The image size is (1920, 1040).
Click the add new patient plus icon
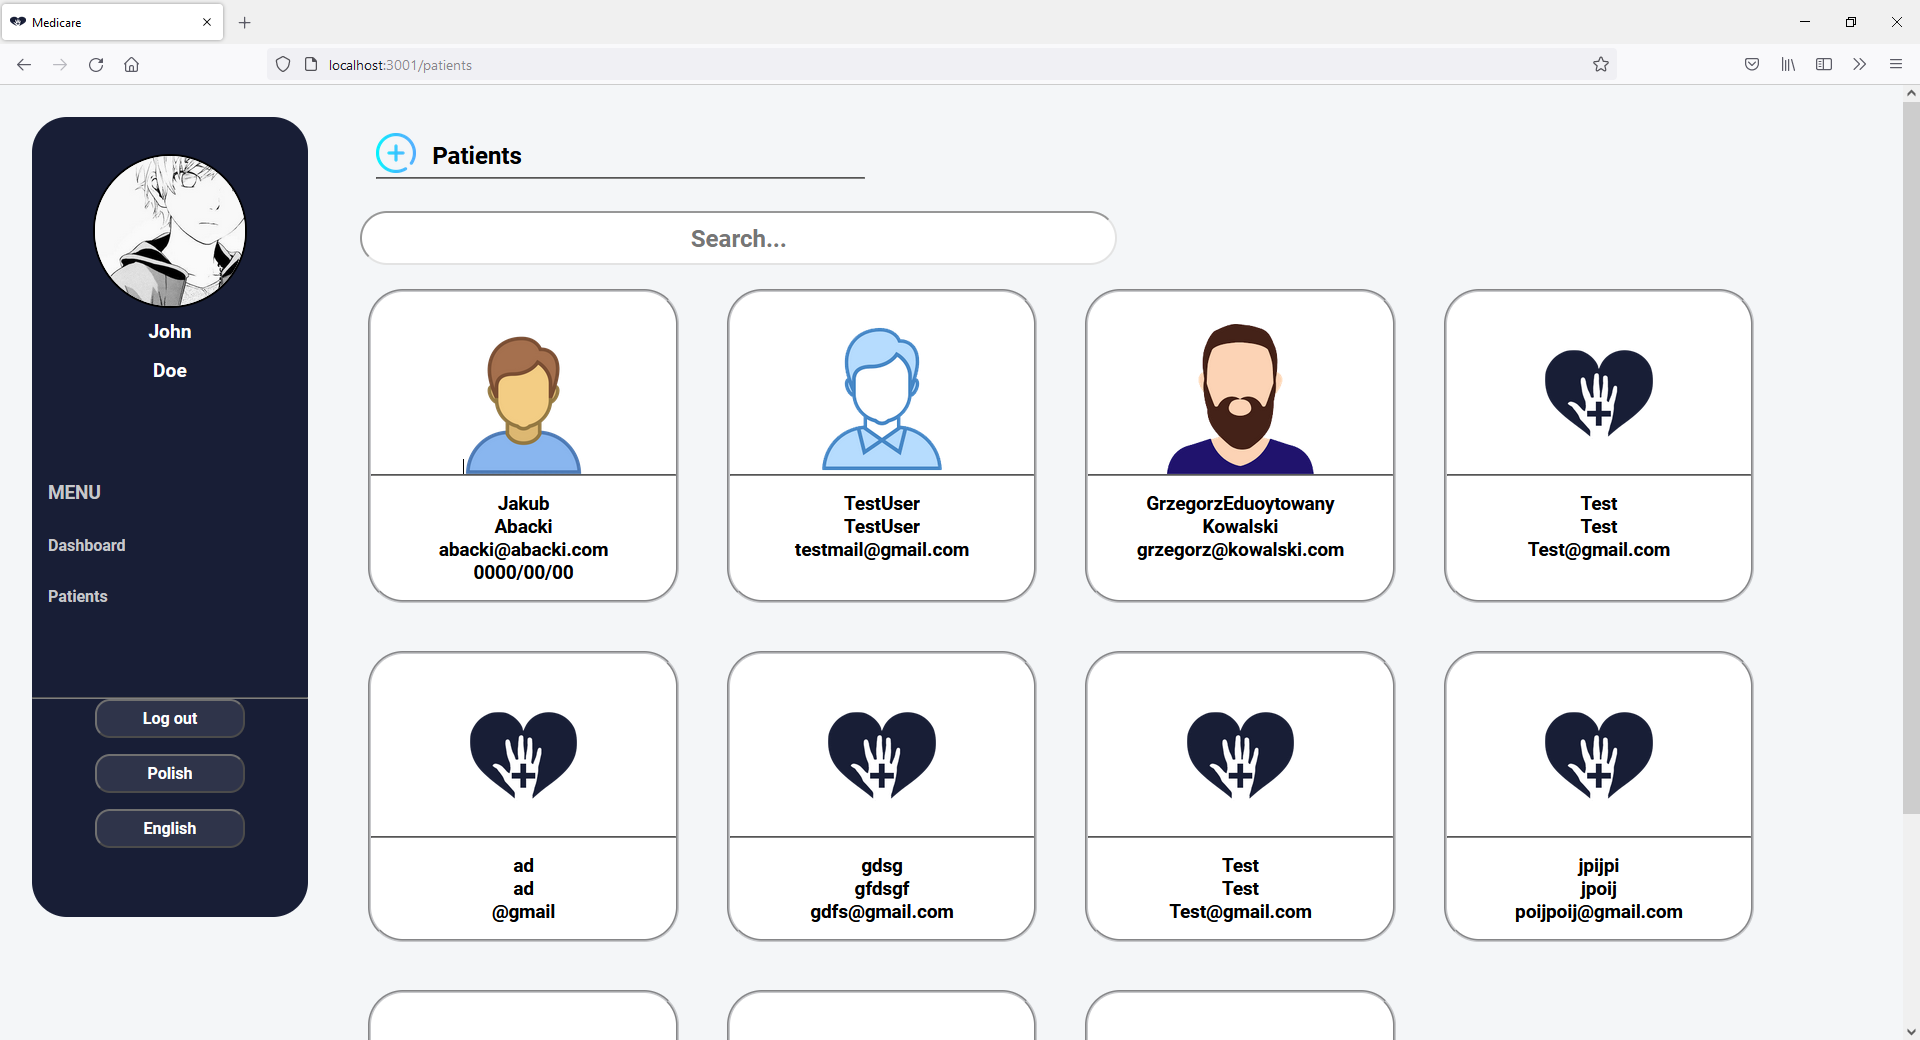point(396,152)
